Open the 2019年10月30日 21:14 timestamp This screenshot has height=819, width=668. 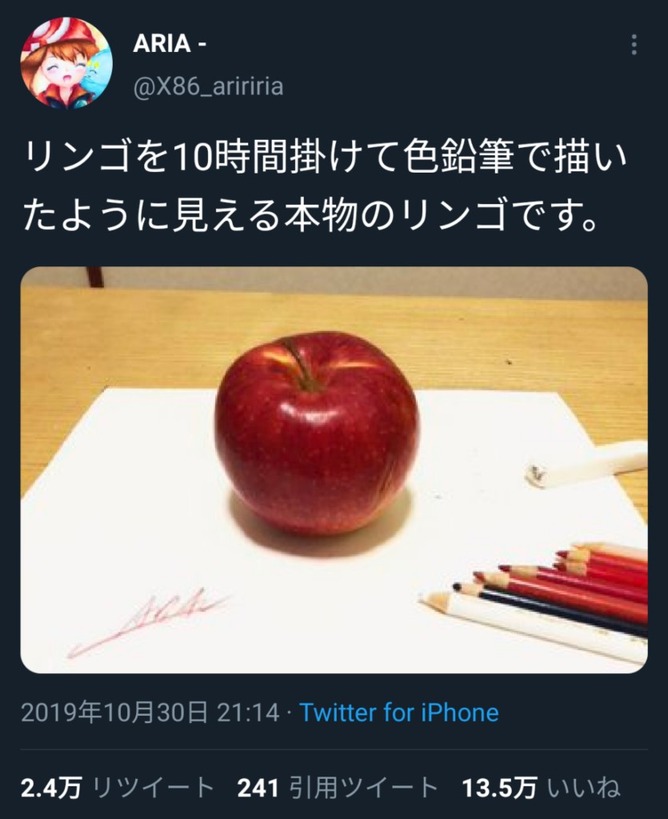[150, 712]
